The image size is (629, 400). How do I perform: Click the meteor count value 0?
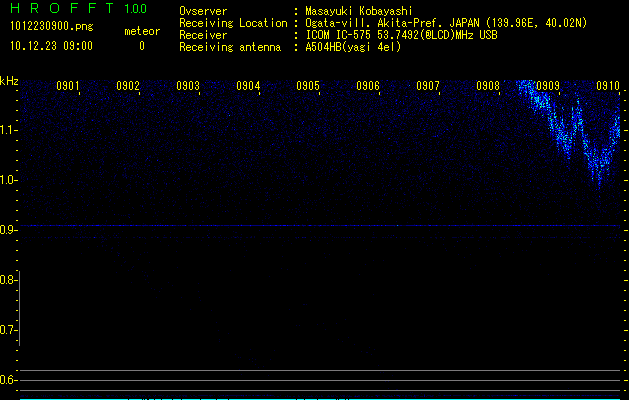142,46
